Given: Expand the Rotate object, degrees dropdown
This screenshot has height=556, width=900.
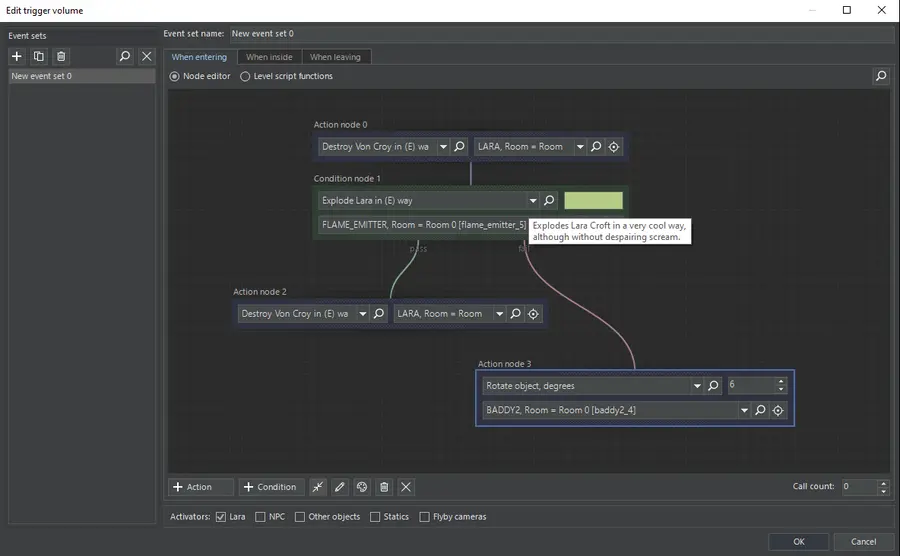Looking at the screenshot, I should [x=696, y=386].
